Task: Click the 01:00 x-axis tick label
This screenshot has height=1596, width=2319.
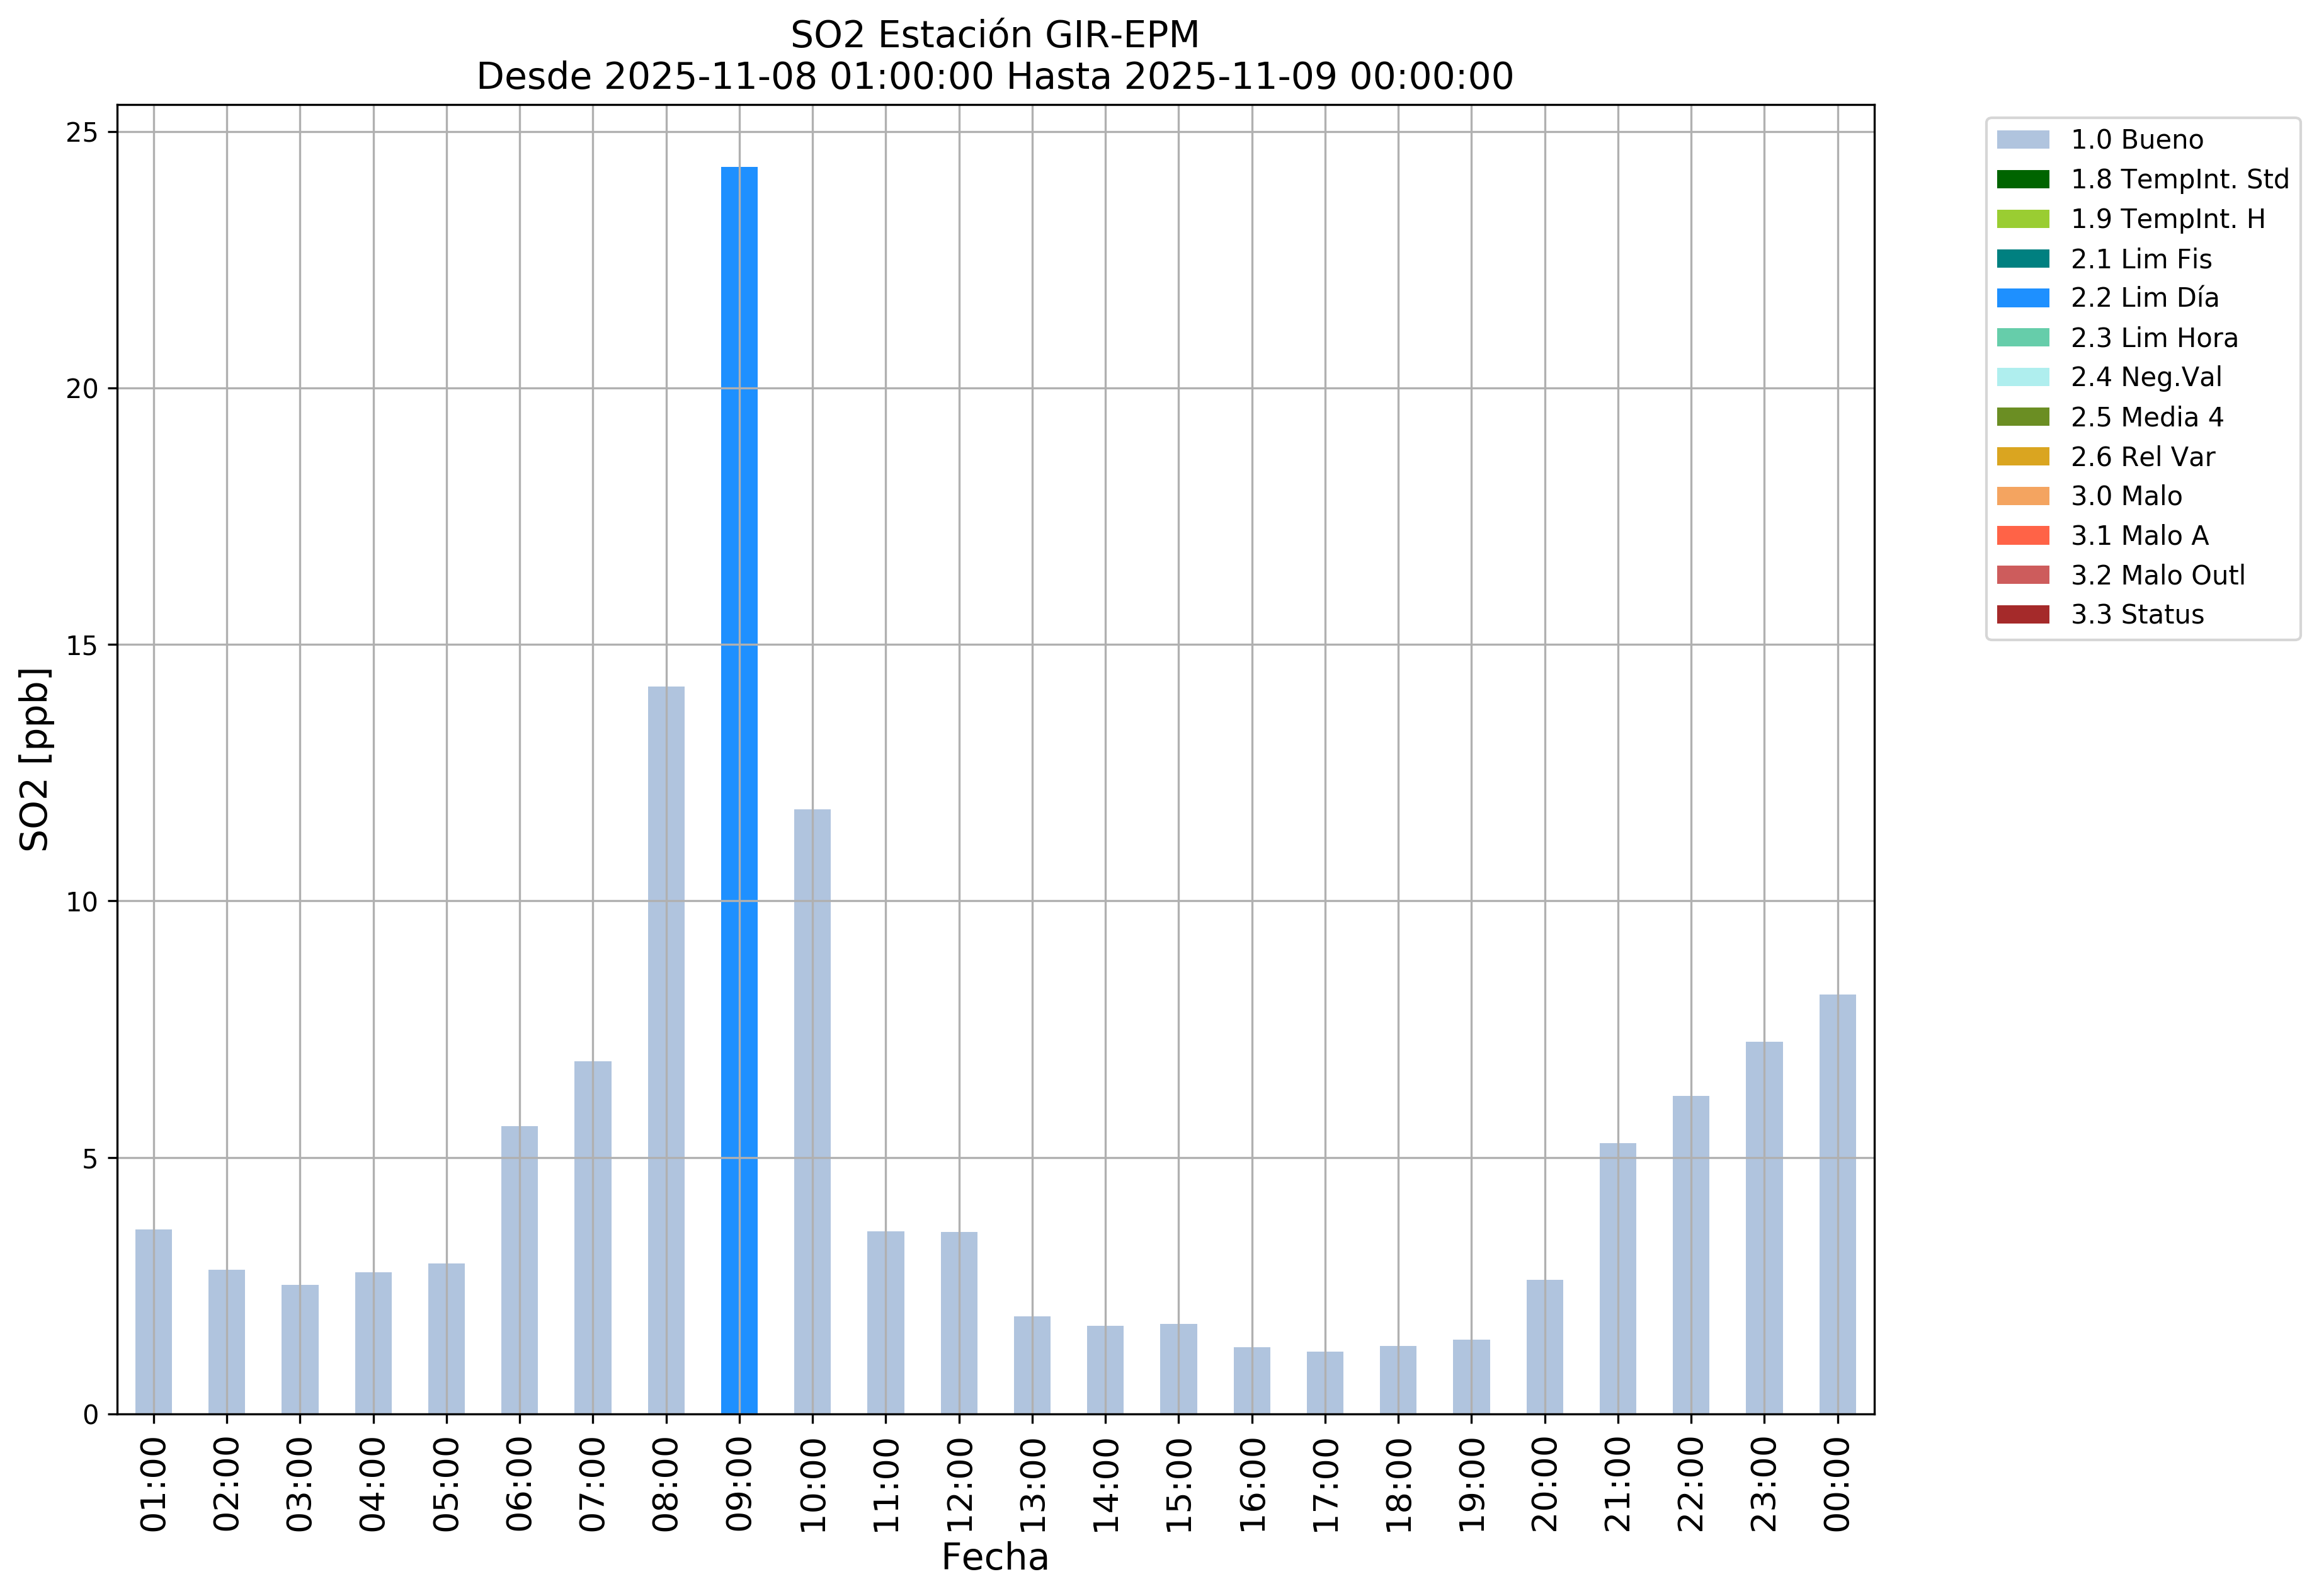Action: point(153,1484)
